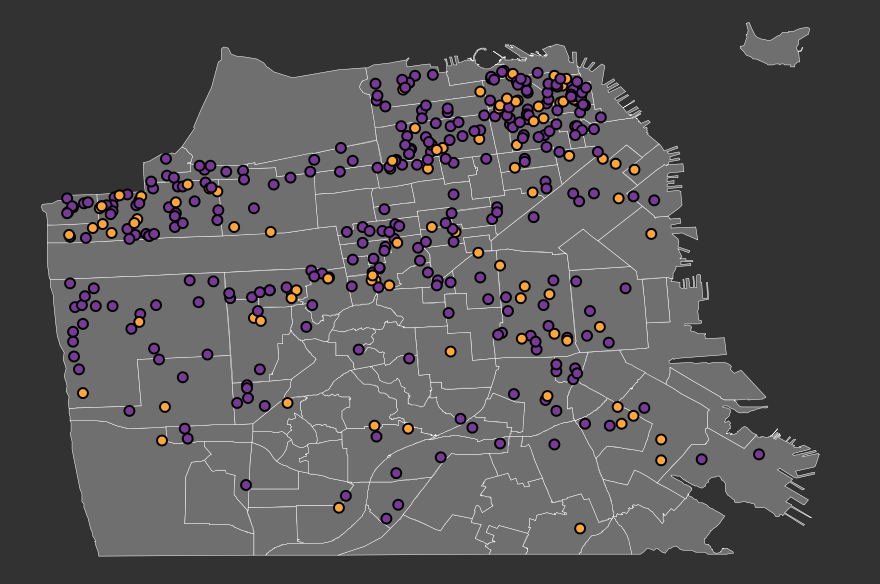Screen dimensions: 880x584
Task: Click the purple dot west of Hunters Point dot
Action: click(x=702, y=459)
